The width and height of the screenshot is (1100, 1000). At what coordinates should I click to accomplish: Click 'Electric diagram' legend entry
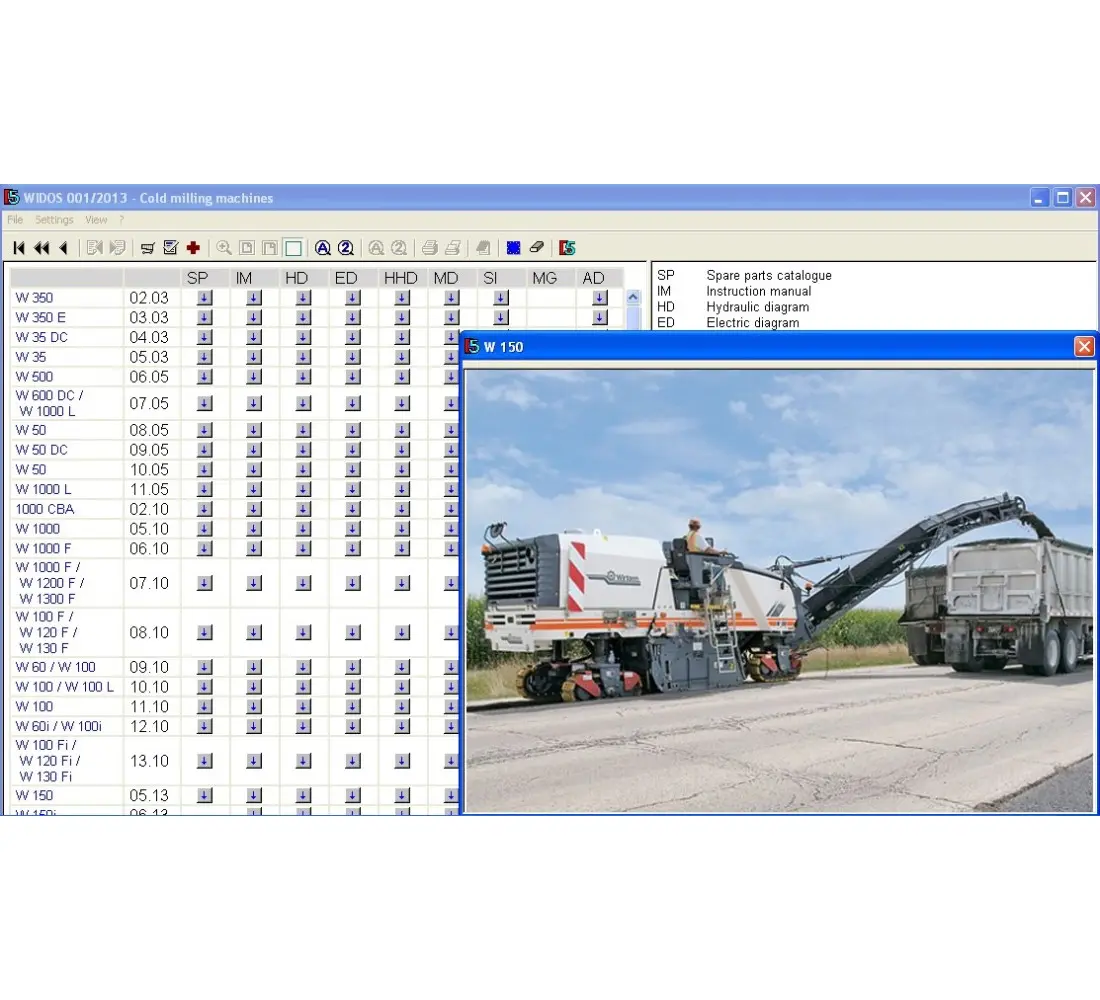(x=753, y=323)
